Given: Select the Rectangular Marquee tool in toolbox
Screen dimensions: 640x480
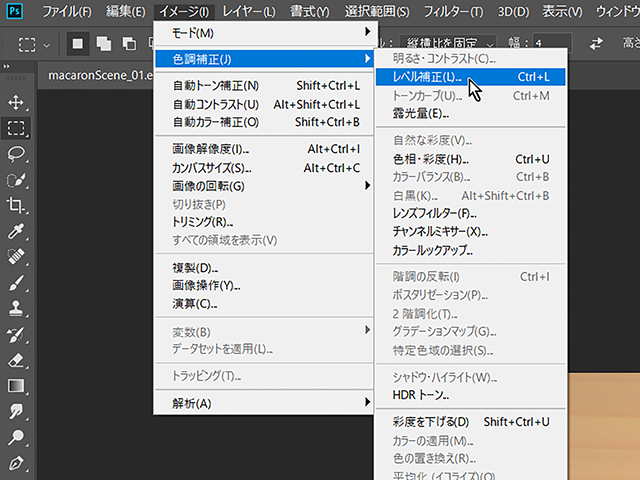Looking at the screenshot, I should 16,128.
